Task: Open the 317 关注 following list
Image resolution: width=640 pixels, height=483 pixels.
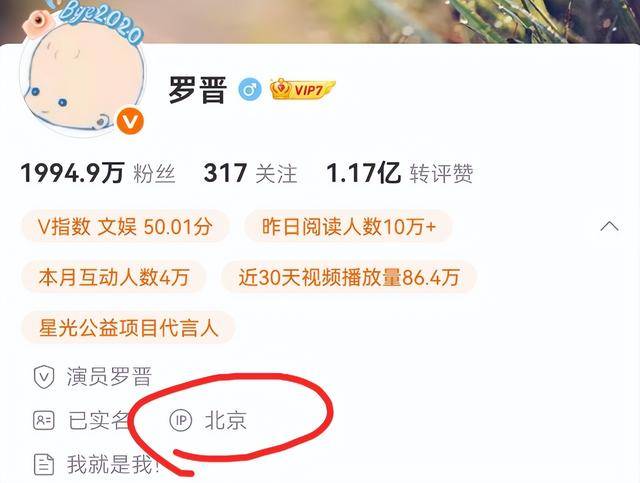Action: [x=250, y=173]
